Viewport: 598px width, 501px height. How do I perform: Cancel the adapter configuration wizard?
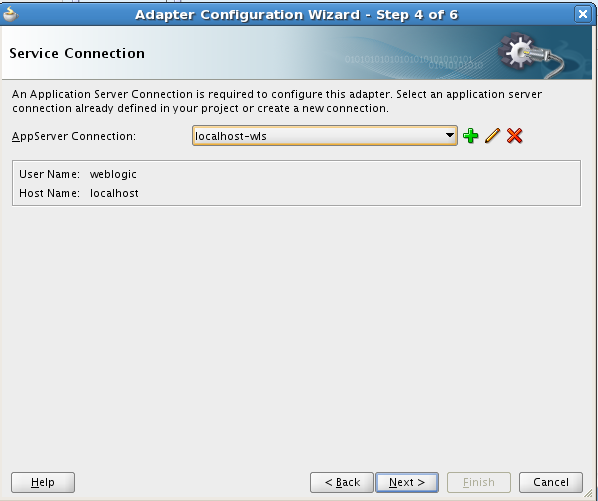point(551,482)
